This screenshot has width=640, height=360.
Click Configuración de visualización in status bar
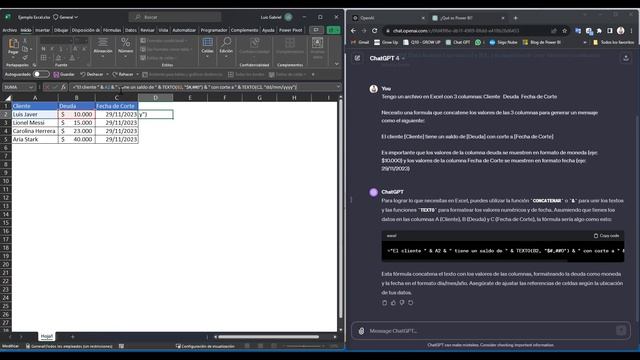tap(206, 346)
